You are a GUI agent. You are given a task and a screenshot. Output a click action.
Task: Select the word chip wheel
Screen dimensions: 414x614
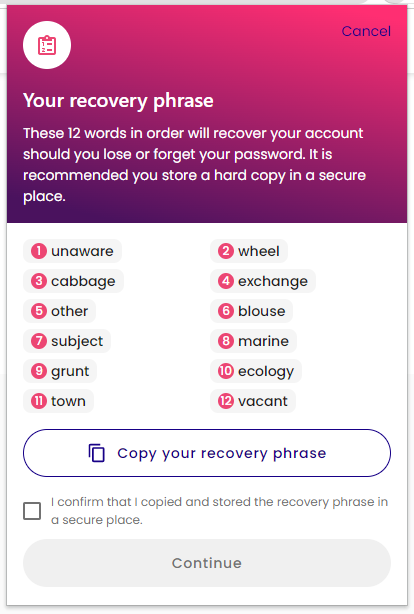pyautogui.click(x=249, y=251)
